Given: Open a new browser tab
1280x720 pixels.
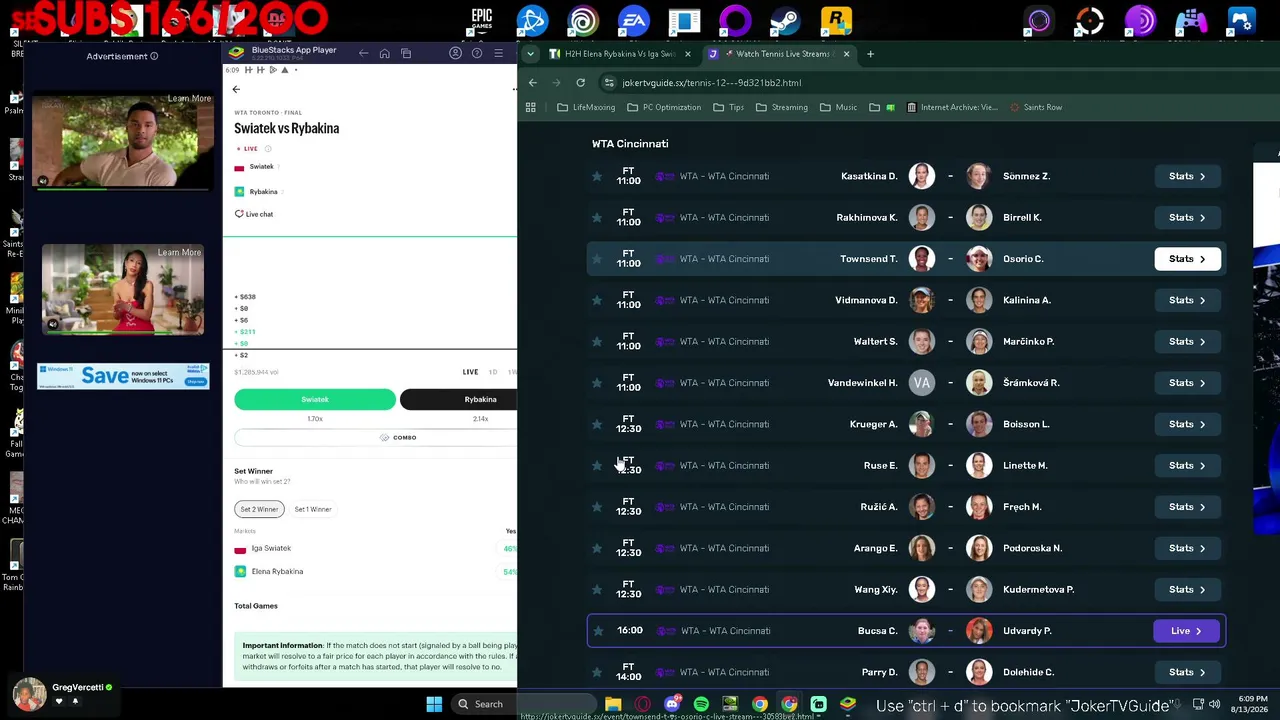Looking at the screenshot, I should pyautogui.click(x=870, y=54).
